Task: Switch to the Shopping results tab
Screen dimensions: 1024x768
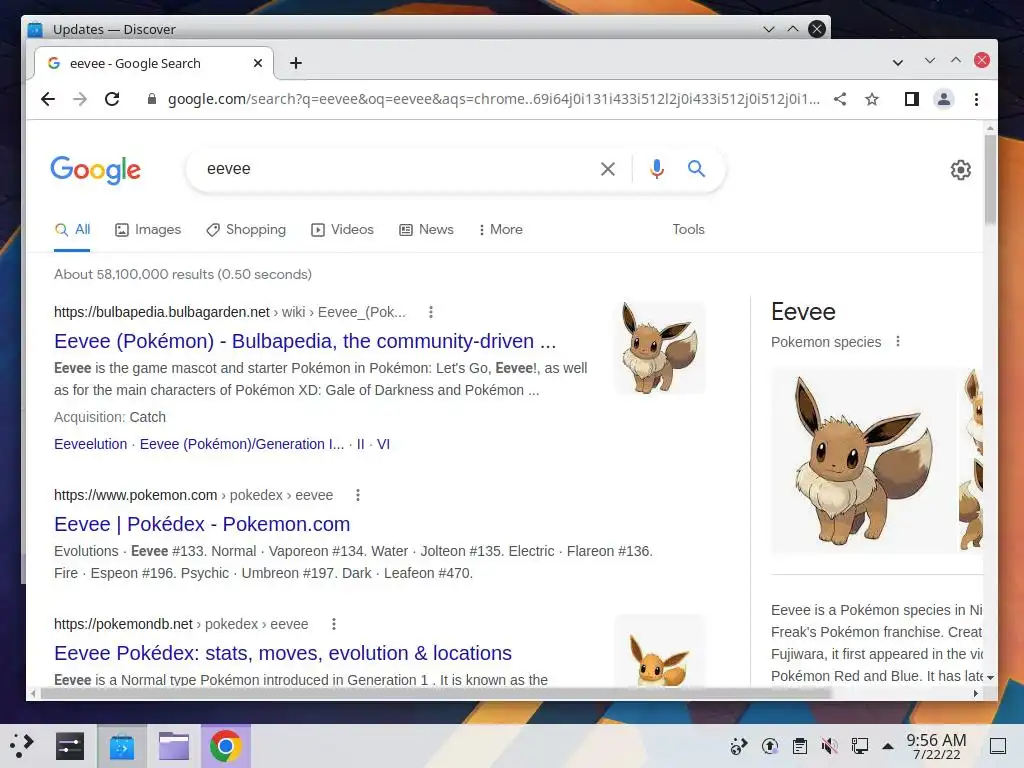Action: point(246,230)
